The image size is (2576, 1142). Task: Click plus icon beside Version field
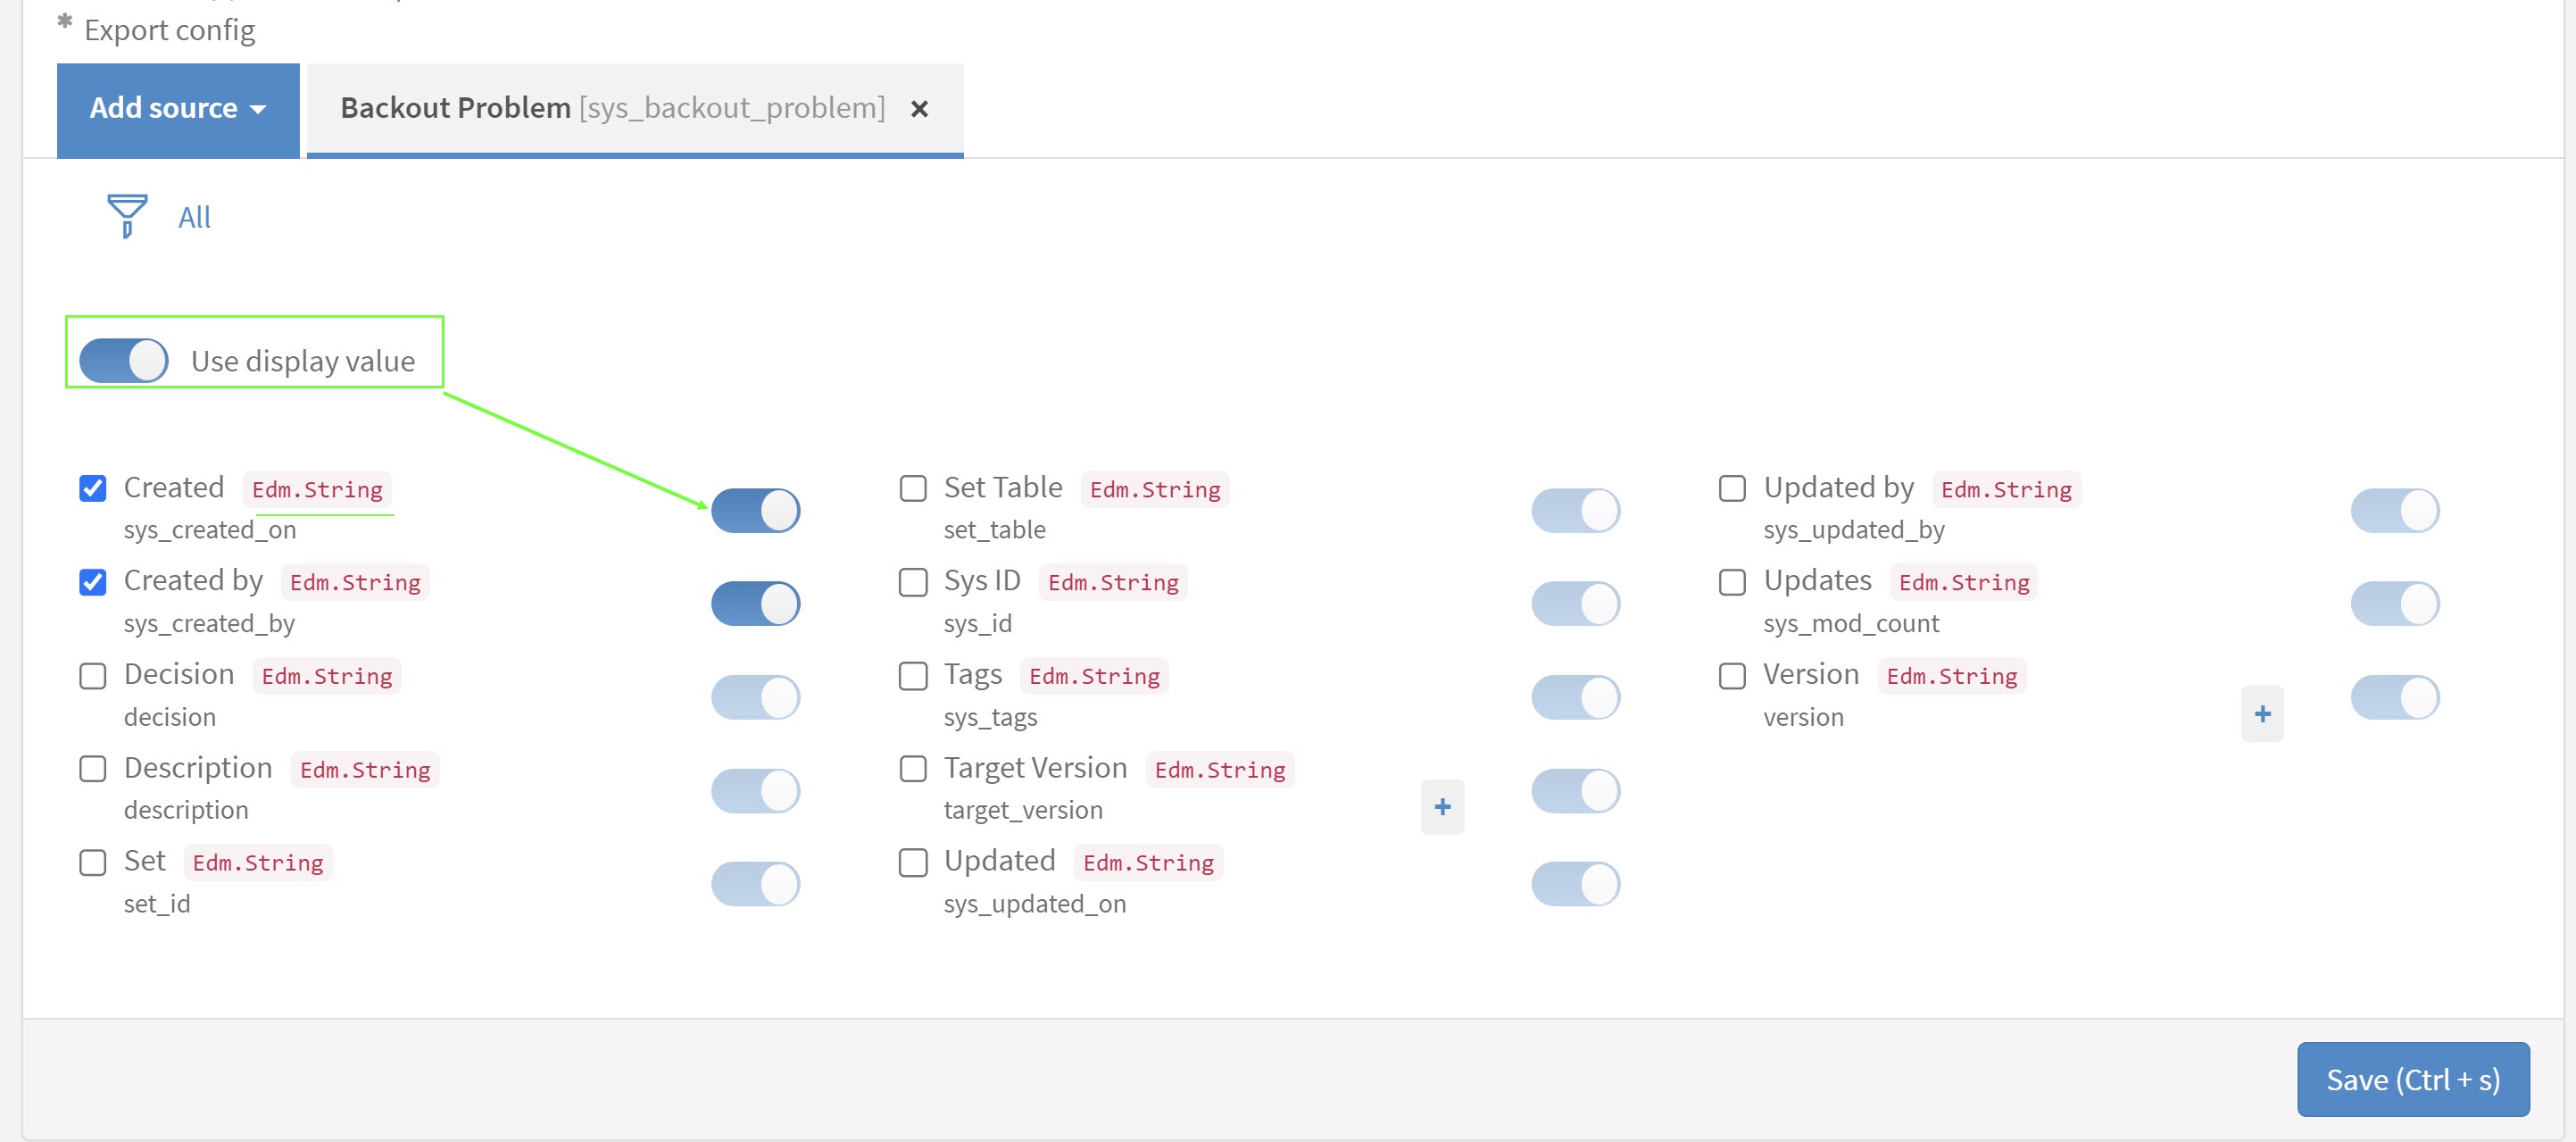point(2261,714)
